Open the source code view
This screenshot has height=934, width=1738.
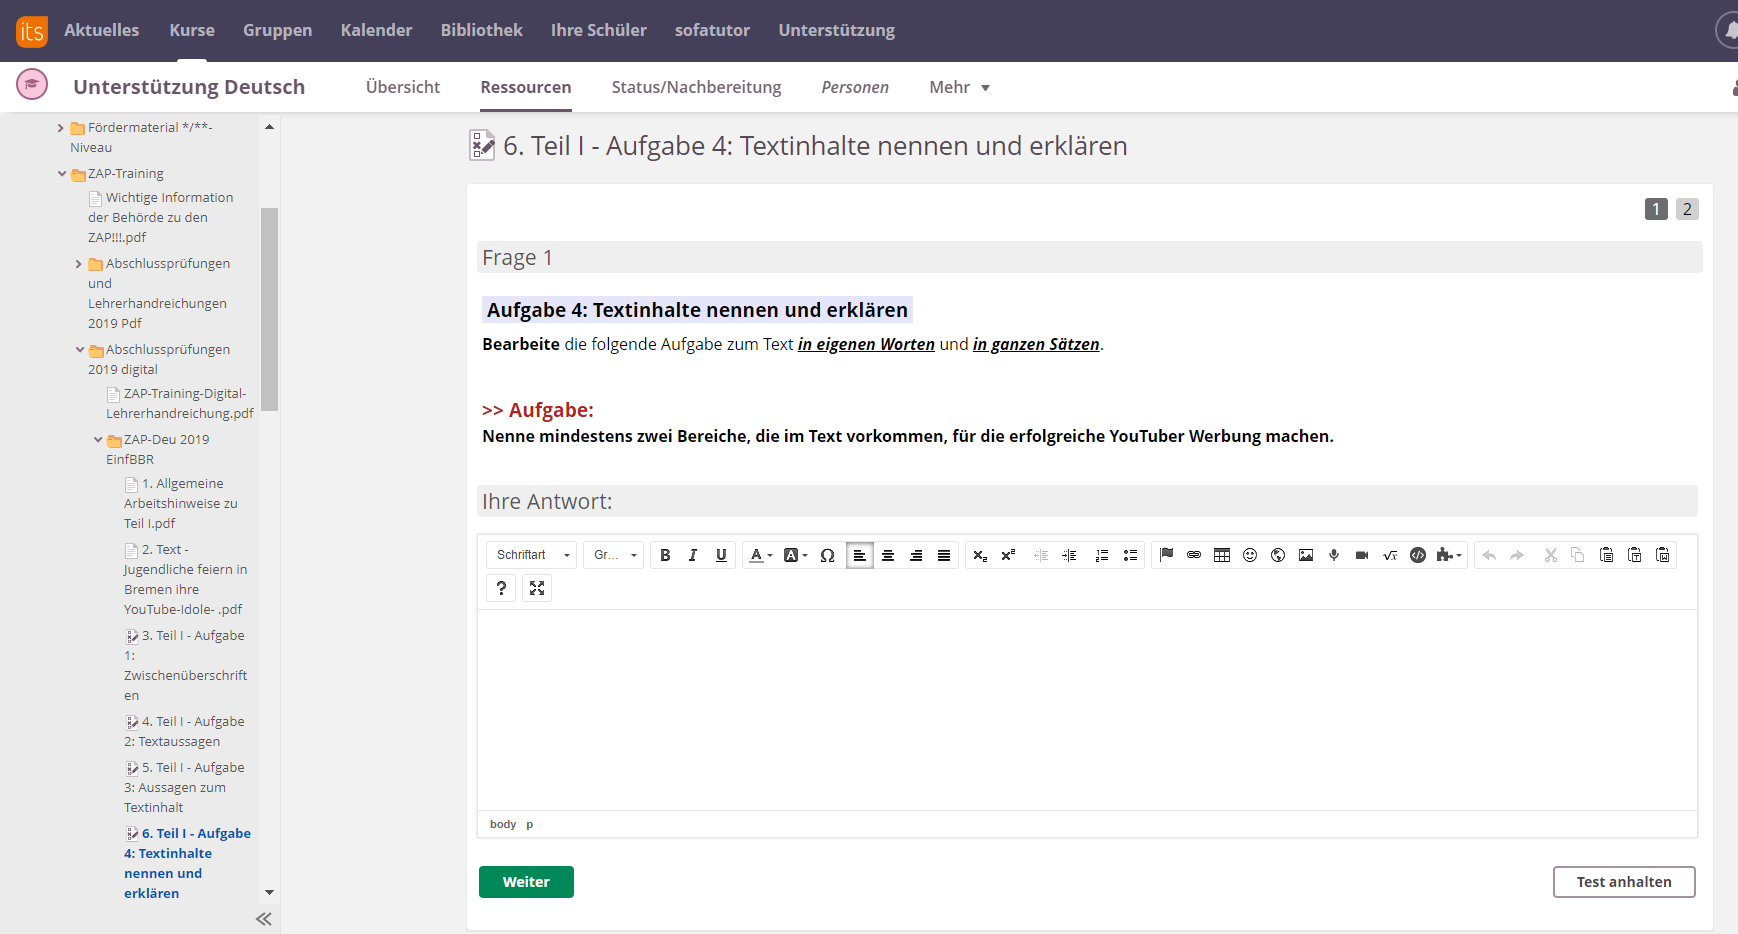tap(1418, 555)
